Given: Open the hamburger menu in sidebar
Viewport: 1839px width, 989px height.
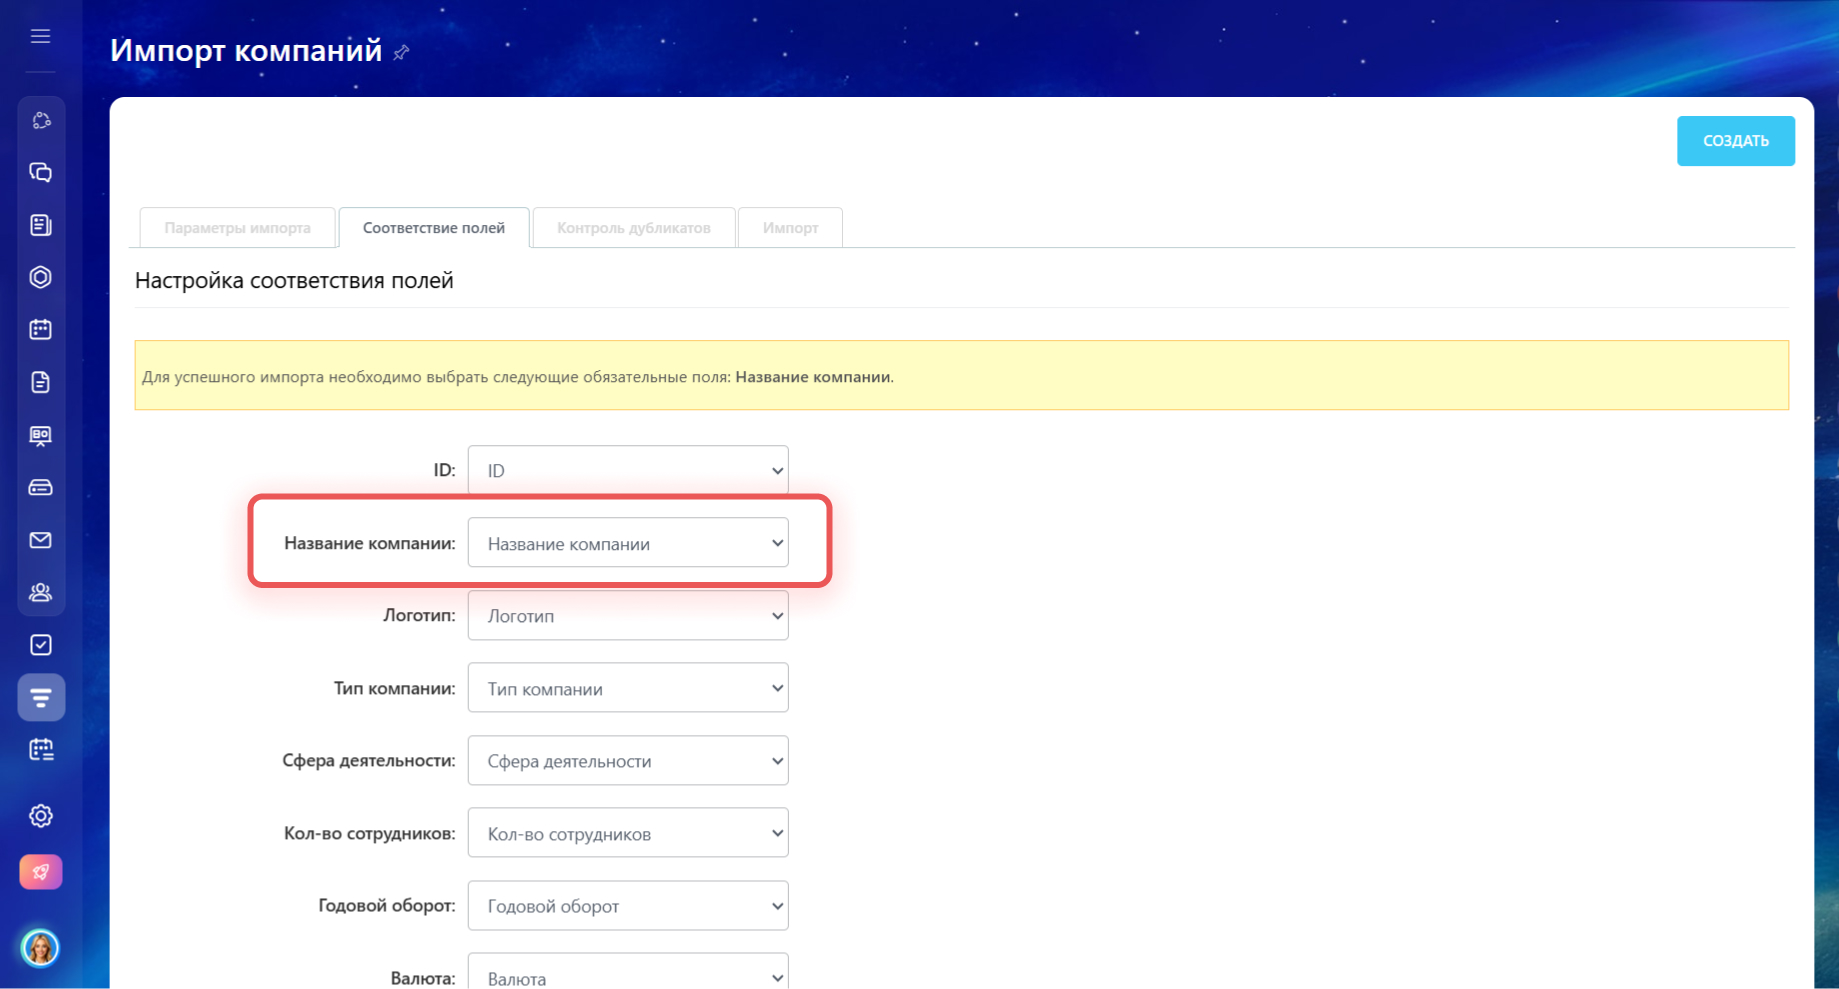Looking at the screenshot, I should (x=40, y=36).
